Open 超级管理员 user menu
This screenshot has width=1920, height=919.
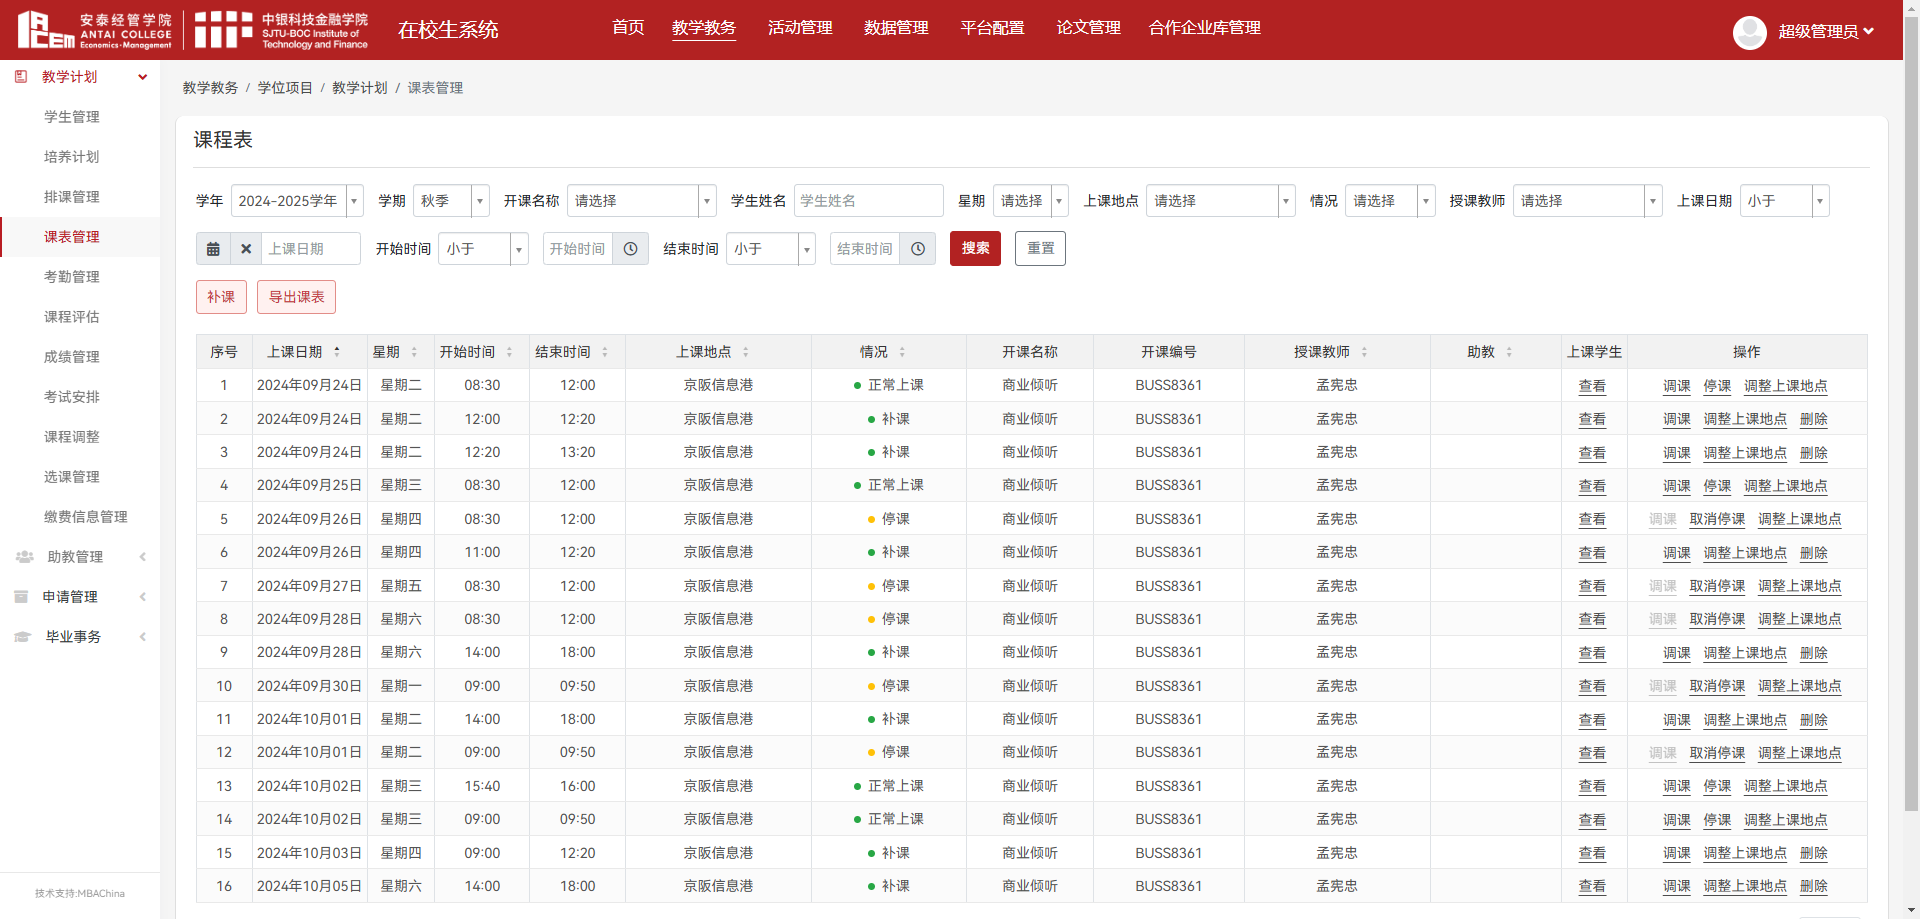(1826, 32)
